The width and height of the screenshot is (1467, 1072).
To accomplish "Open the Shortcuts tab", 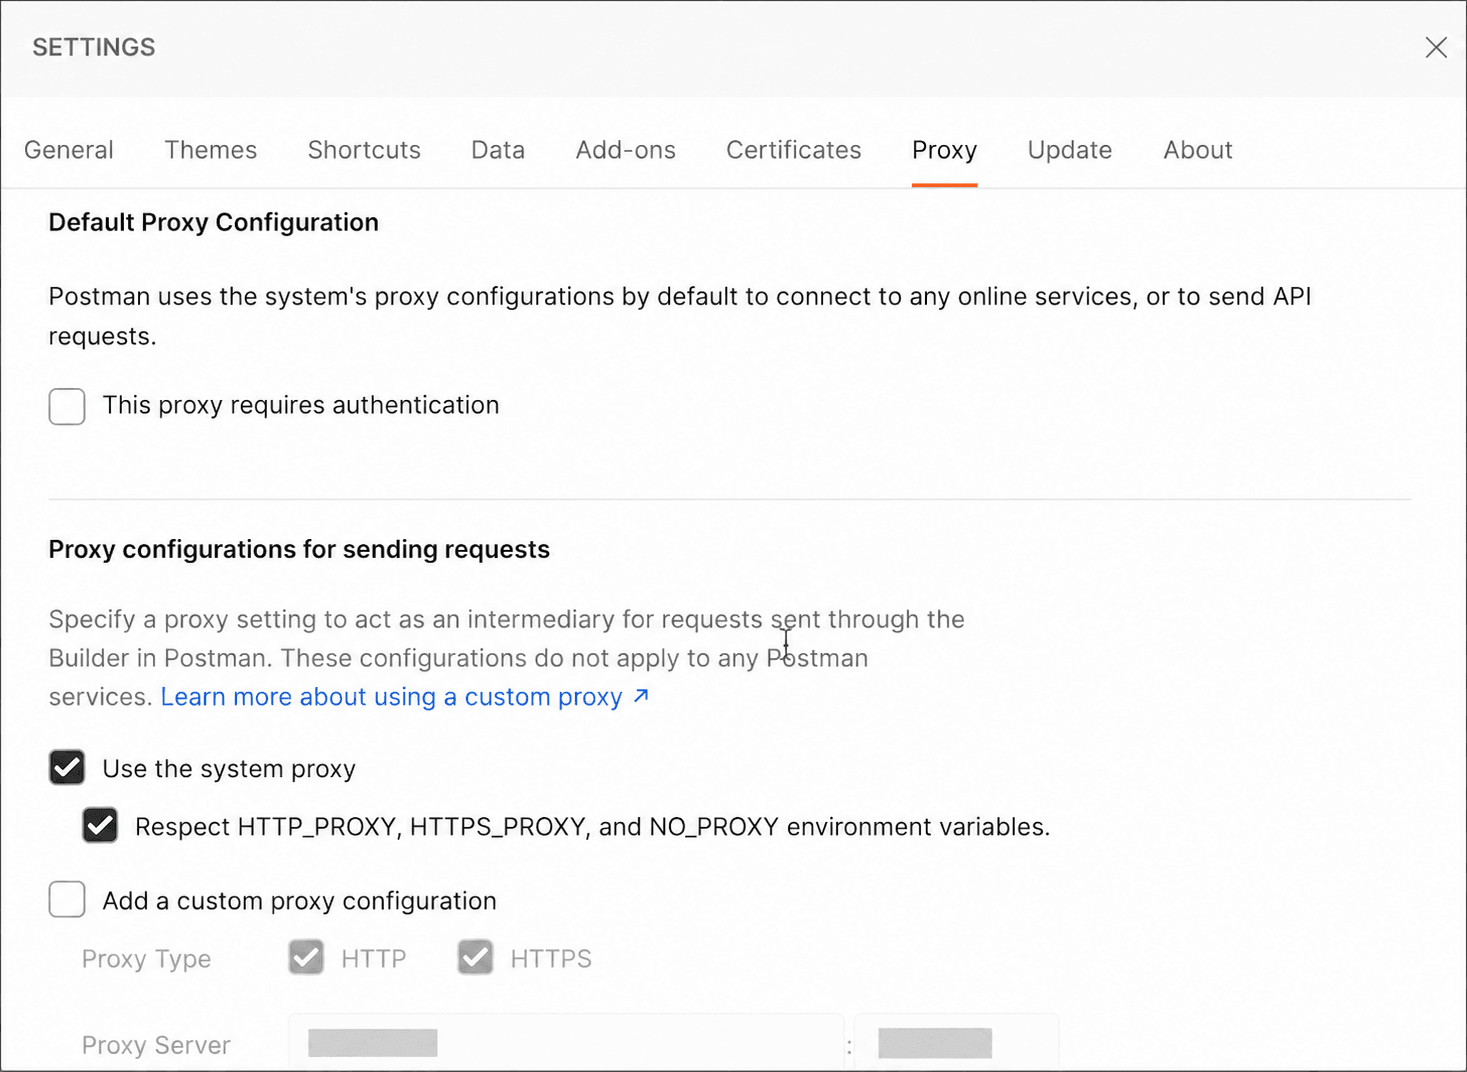I will pos(364,150).
